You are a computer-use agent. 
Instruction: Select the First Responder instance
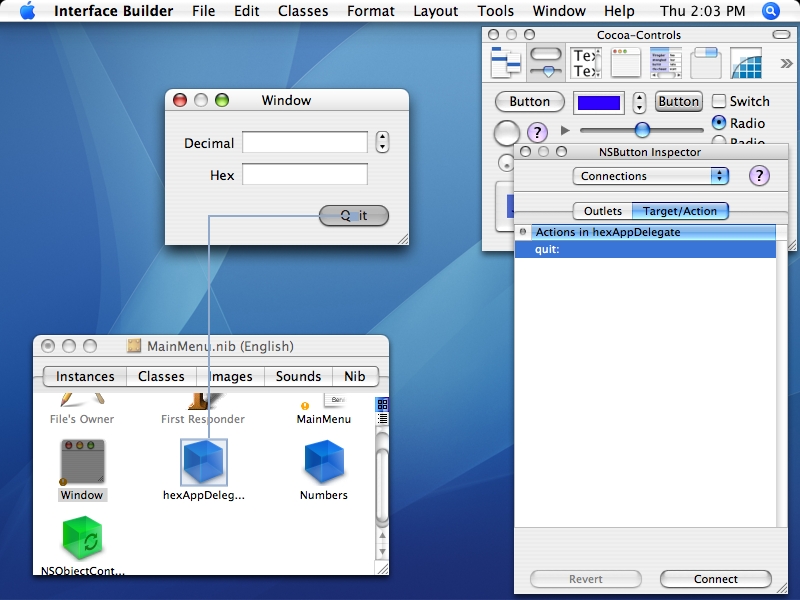click(x=203, y=409)
